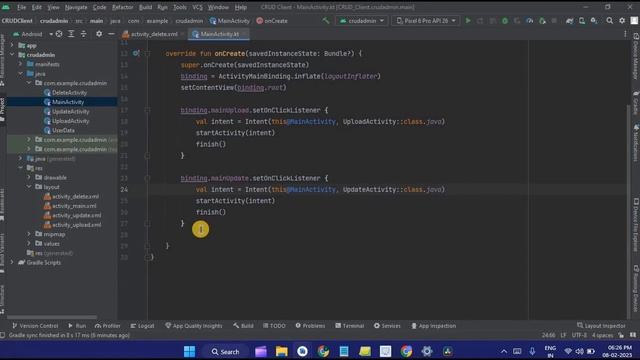Open Problems tool window
This screenshot has height=360, width=640.
310,326
